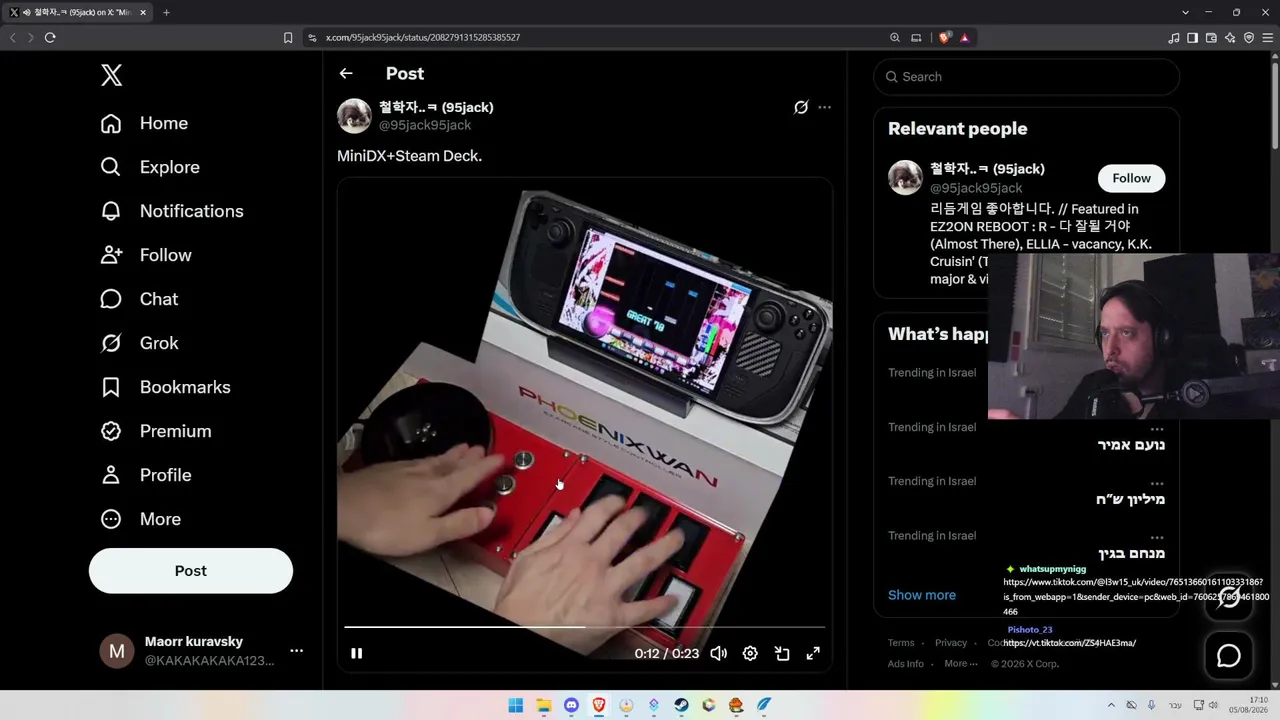Image resolution: width=1280 pixels, height=720 pixels.
Task: Follow 95jack in Relevant people
Action: point(1131,178)
